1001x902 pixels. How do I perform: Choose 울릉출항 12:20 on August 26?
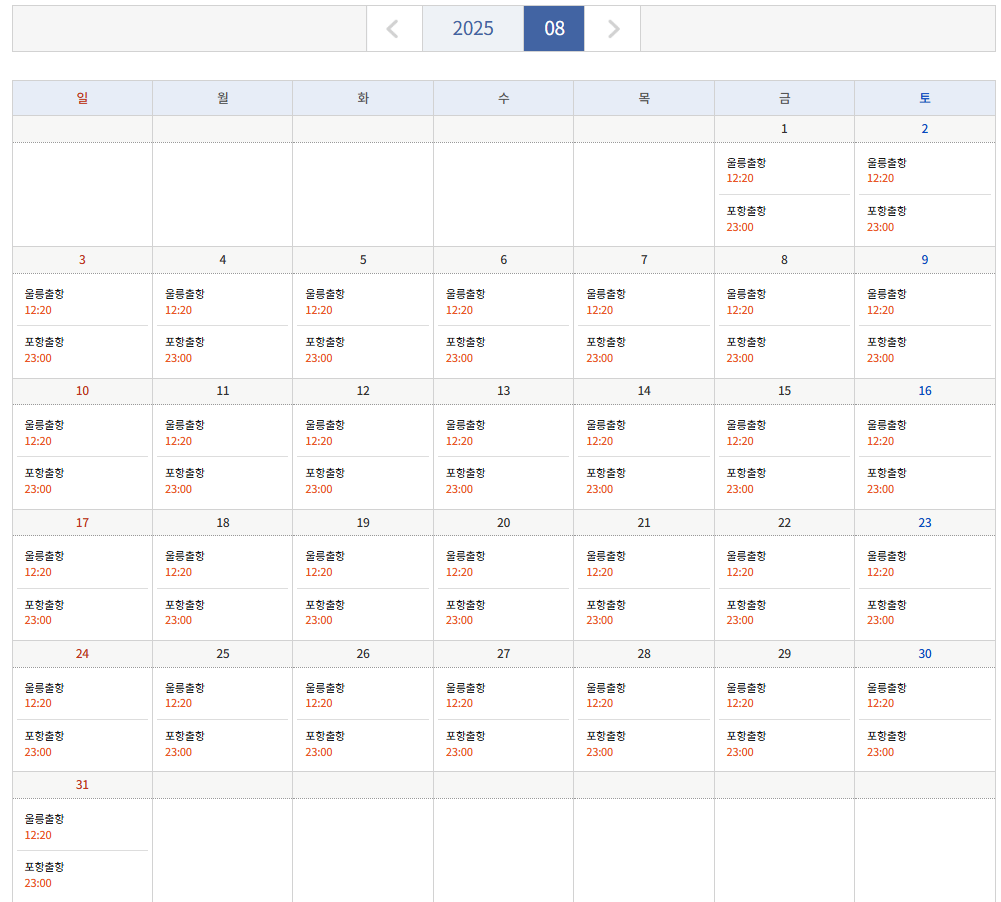pyautogui.click(x=325, y=695)
